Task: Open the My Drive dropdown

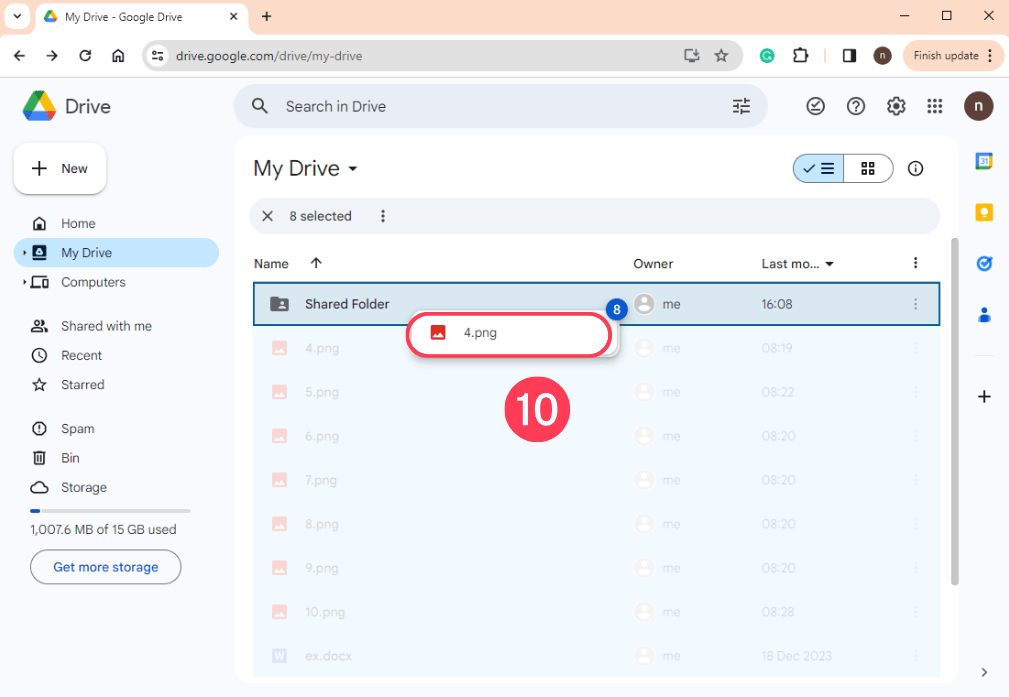Action: click(305, 168)
